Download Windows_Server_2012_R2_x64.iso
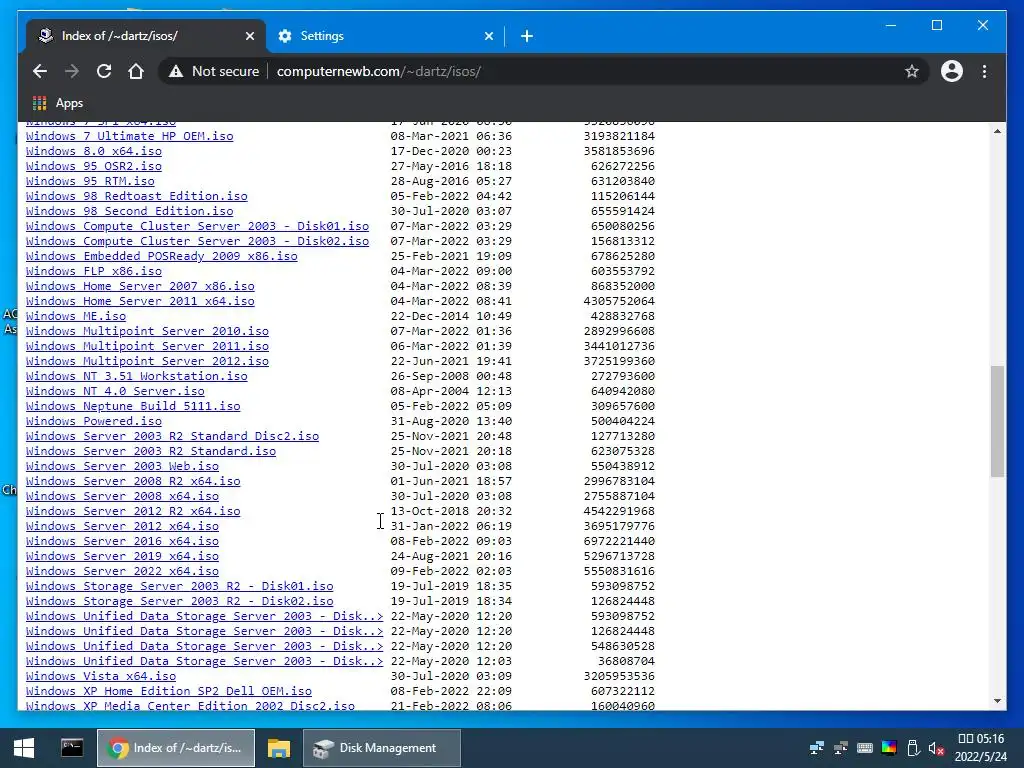This screenshot has width=1024, height=768. [133, 511]
